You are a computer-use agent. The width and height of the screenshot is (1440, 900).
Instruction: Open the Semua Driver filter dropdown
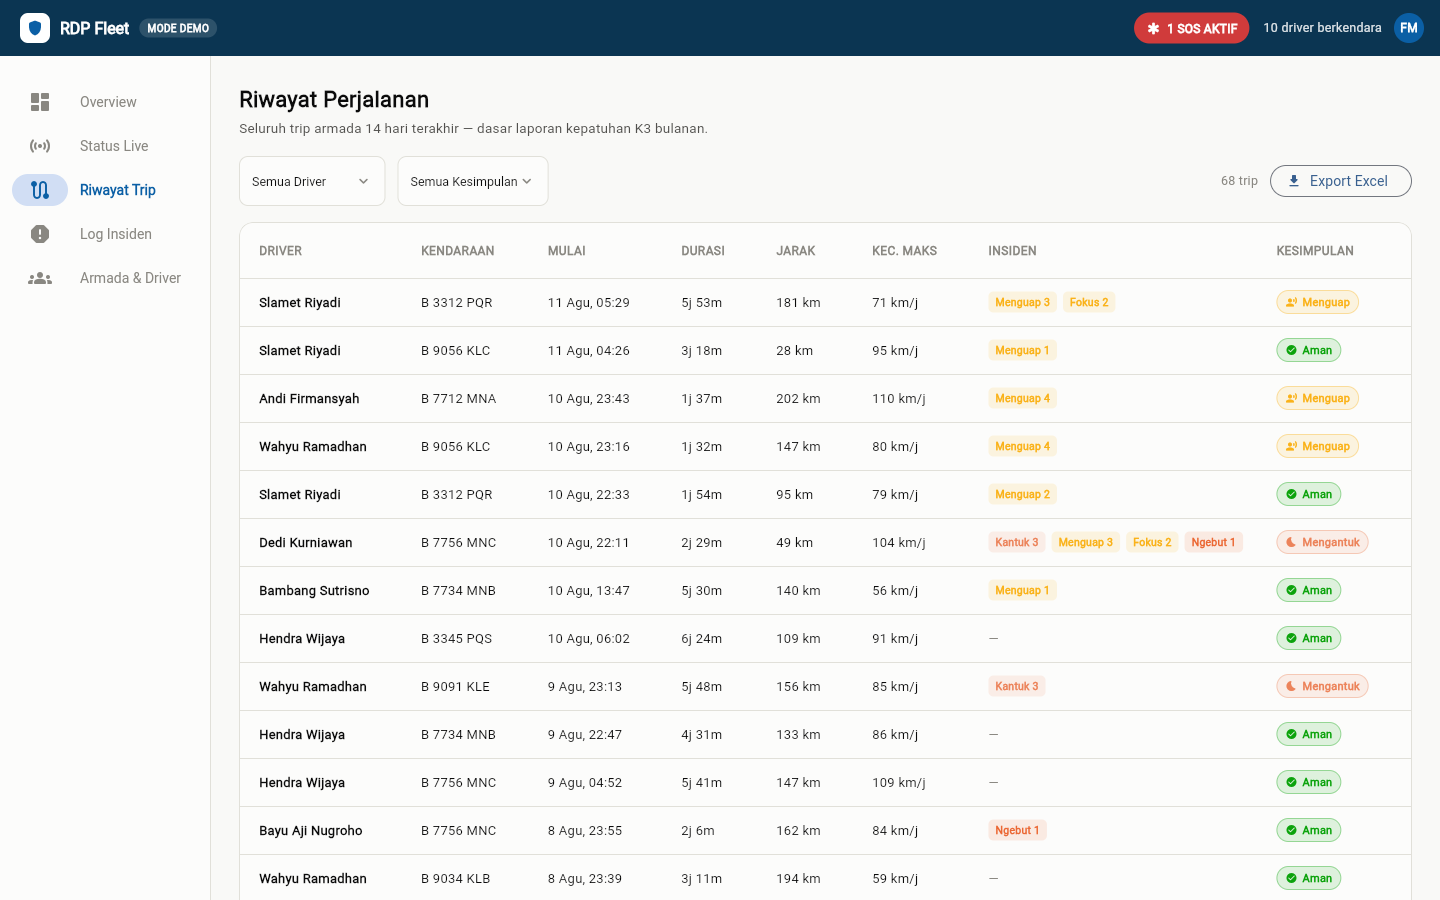[312, 181]
